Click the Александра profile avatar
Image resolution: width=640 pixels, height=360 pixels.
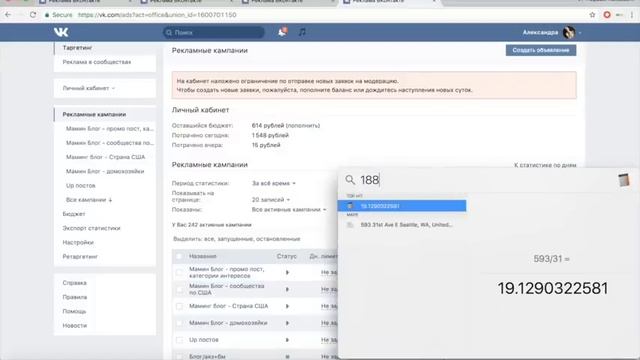569,32
